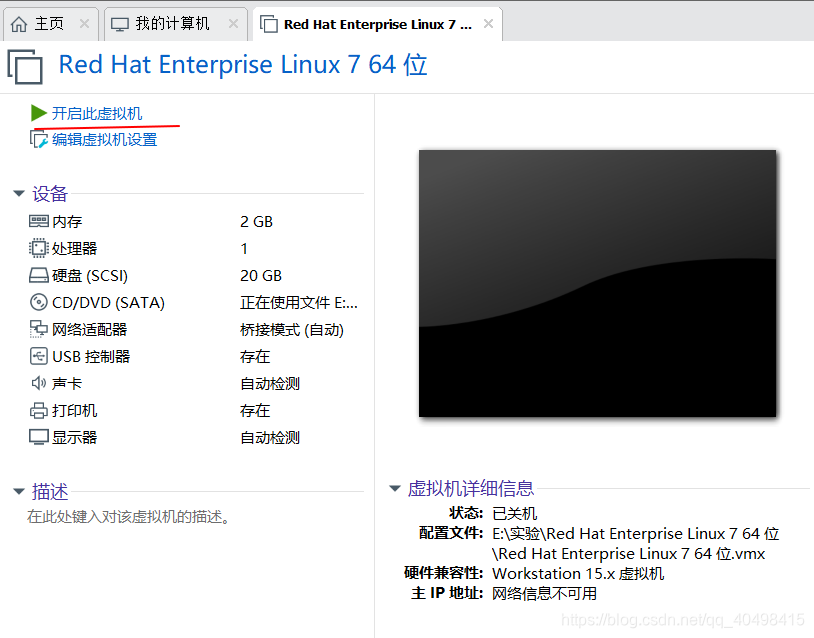814x638 pixels.
Task: Click the edit VM settings wrench icon
Action: pyautogui.click(x=39, y=139)
